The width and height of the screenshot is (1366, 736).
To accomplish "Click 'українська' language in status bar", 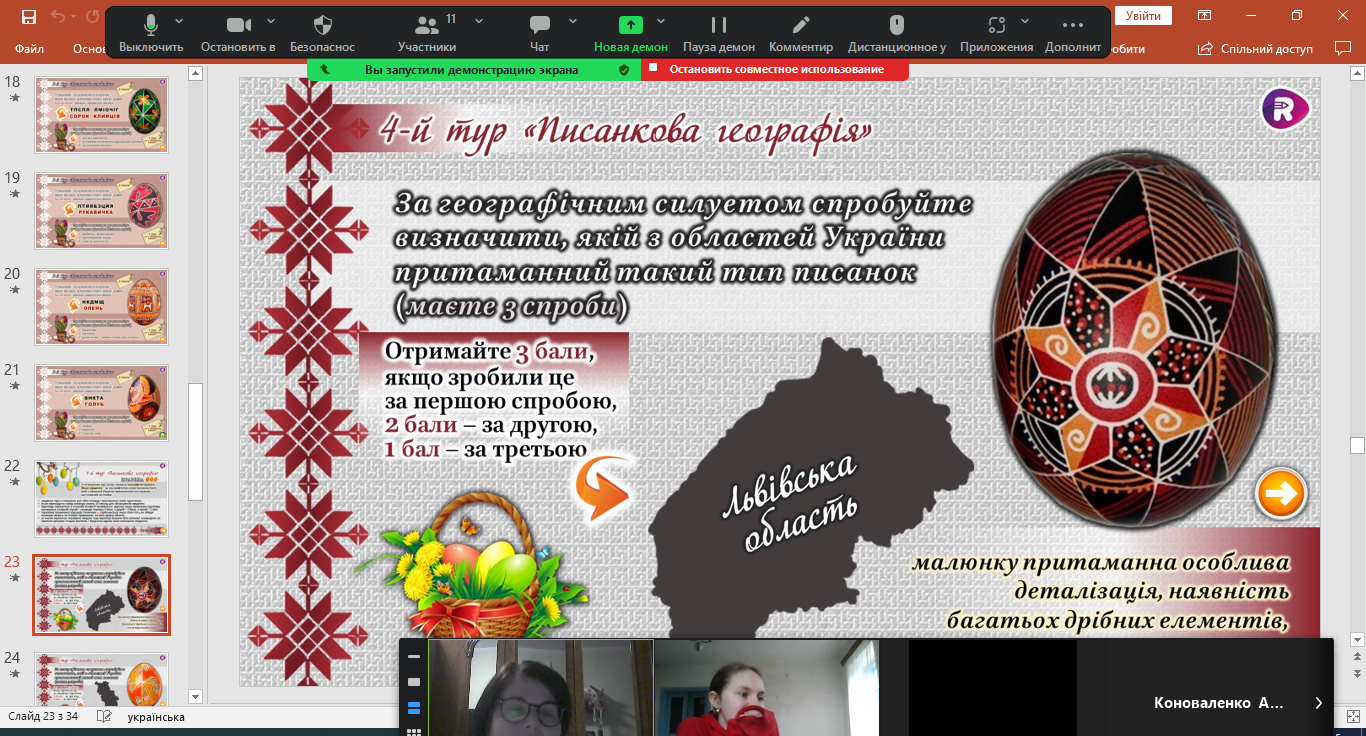I will click(156, 717).
